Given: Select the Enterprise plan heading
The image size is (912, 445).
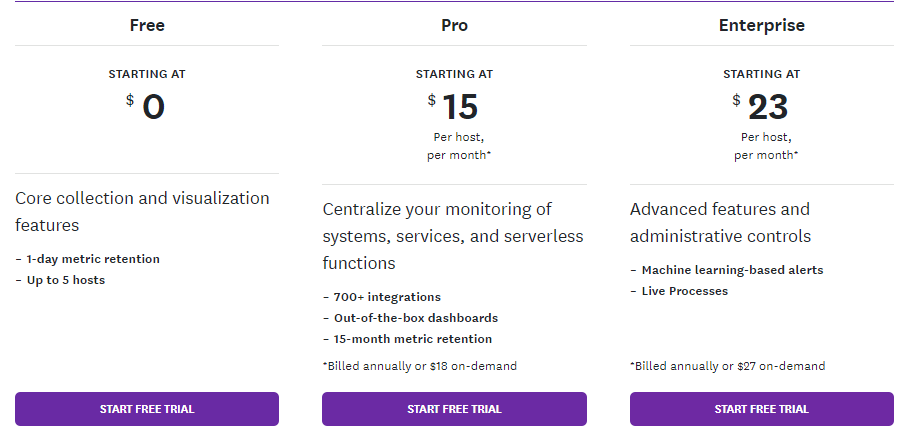Looking at the screenshot, I should pyautogui.click(x=761, y=25).
